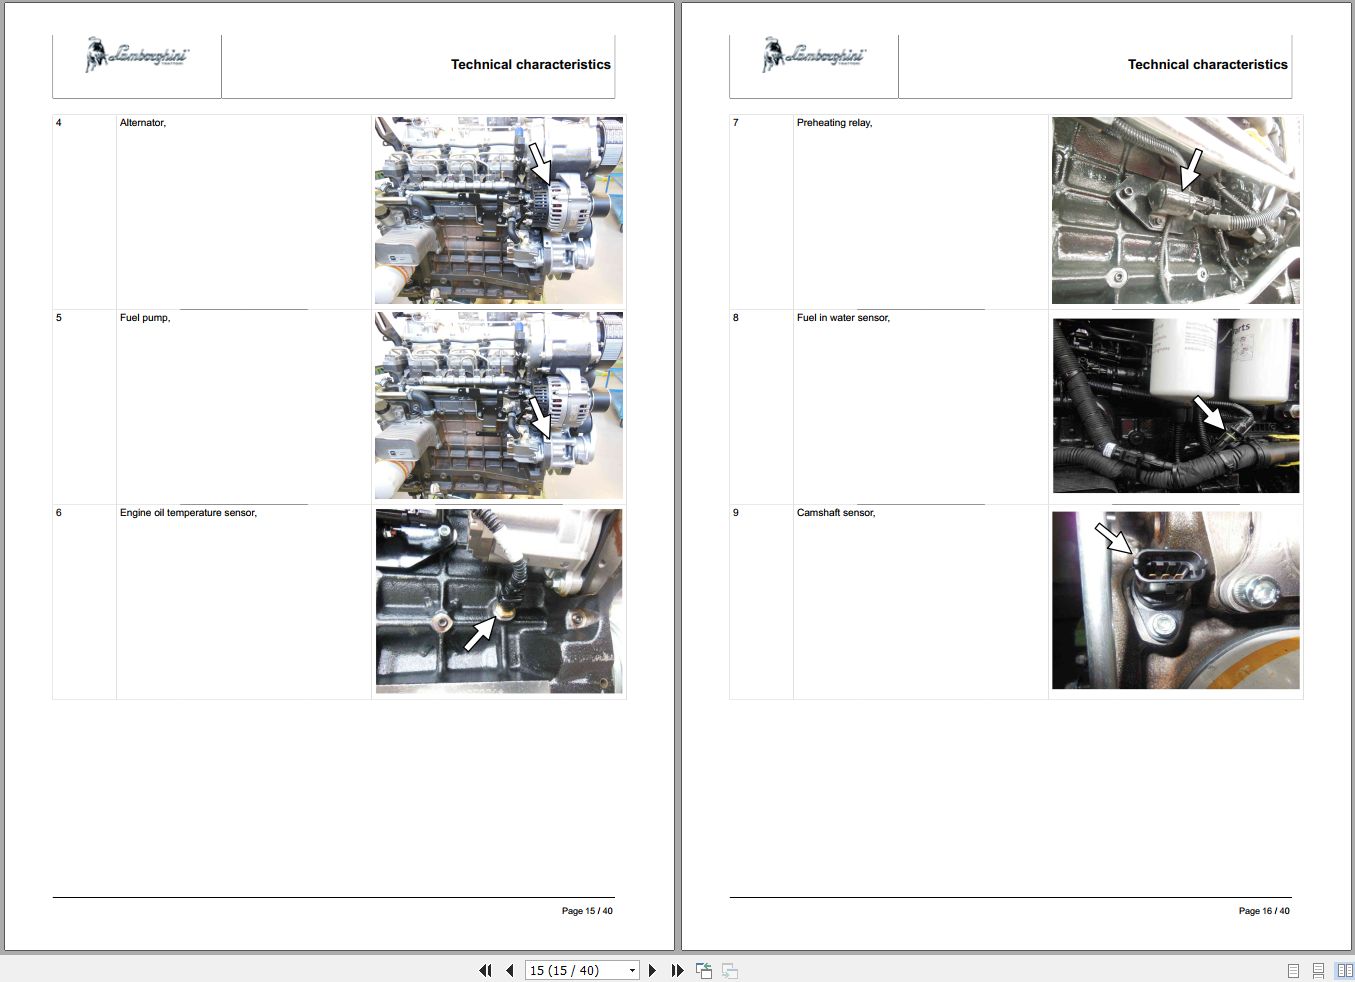Click the Fuel pump engine photo
This screenshot has width=1355, height=982.
(x=498, y=405)
